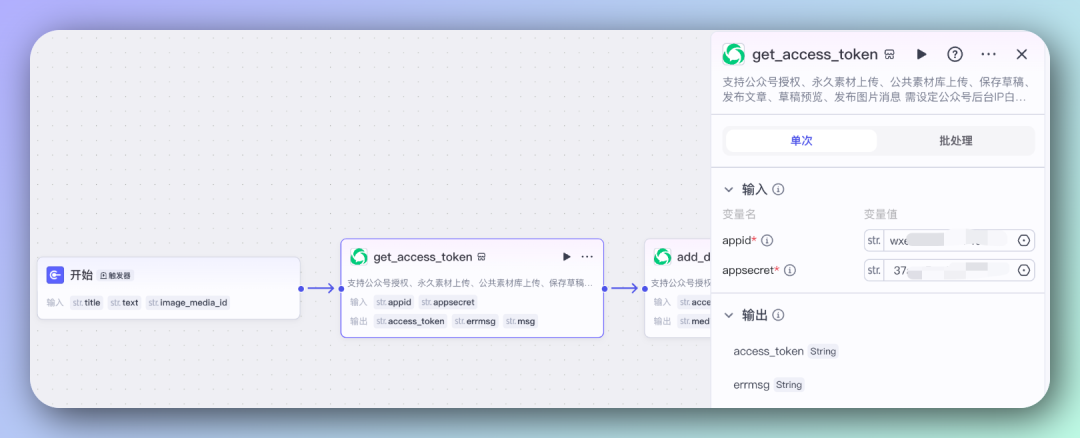Click the store icon on the canvas node title
Viewport: 1080px width, 438px height.
[x=481, y=257]
